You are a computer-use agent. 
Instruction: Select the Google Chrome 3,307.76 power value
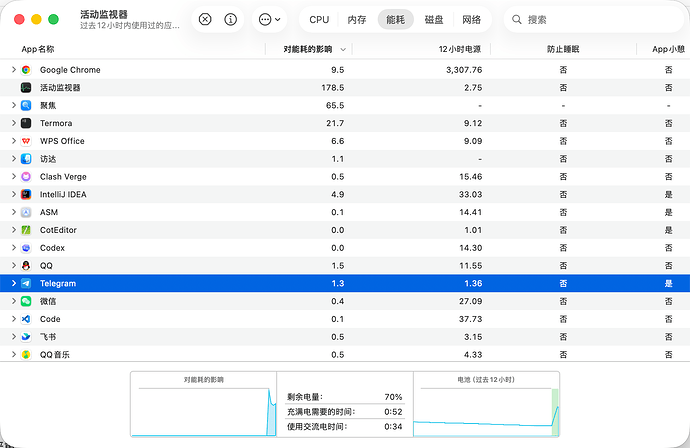(x=464, y=70)
